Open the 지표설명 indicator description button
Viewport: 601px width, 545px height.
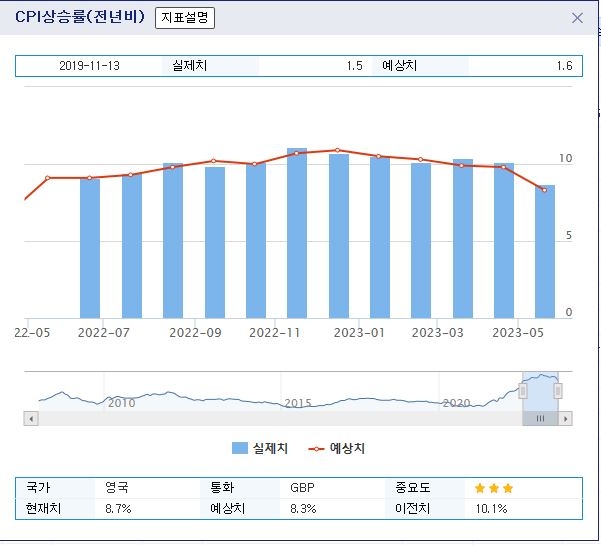tap(185, 18)
